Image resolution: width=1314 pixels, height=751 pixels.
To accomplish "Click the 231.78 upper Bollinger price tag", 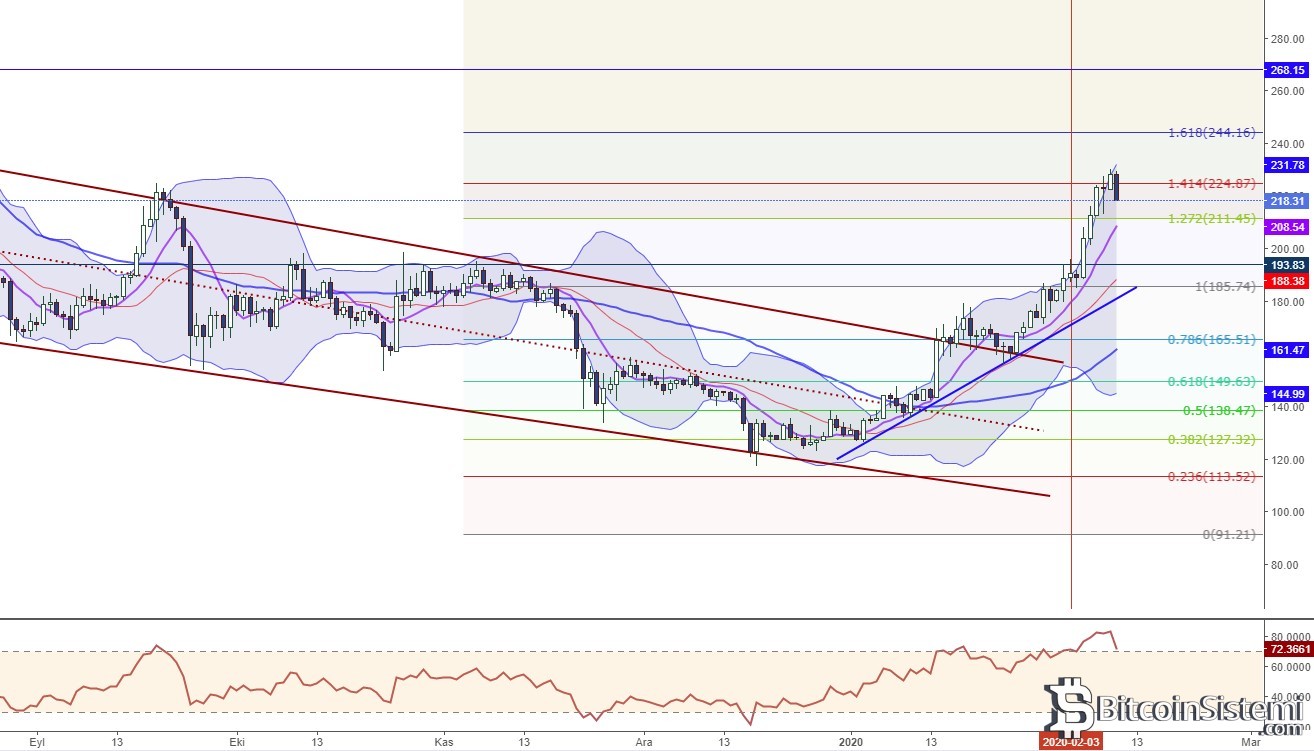I will tap(1286, 165).
